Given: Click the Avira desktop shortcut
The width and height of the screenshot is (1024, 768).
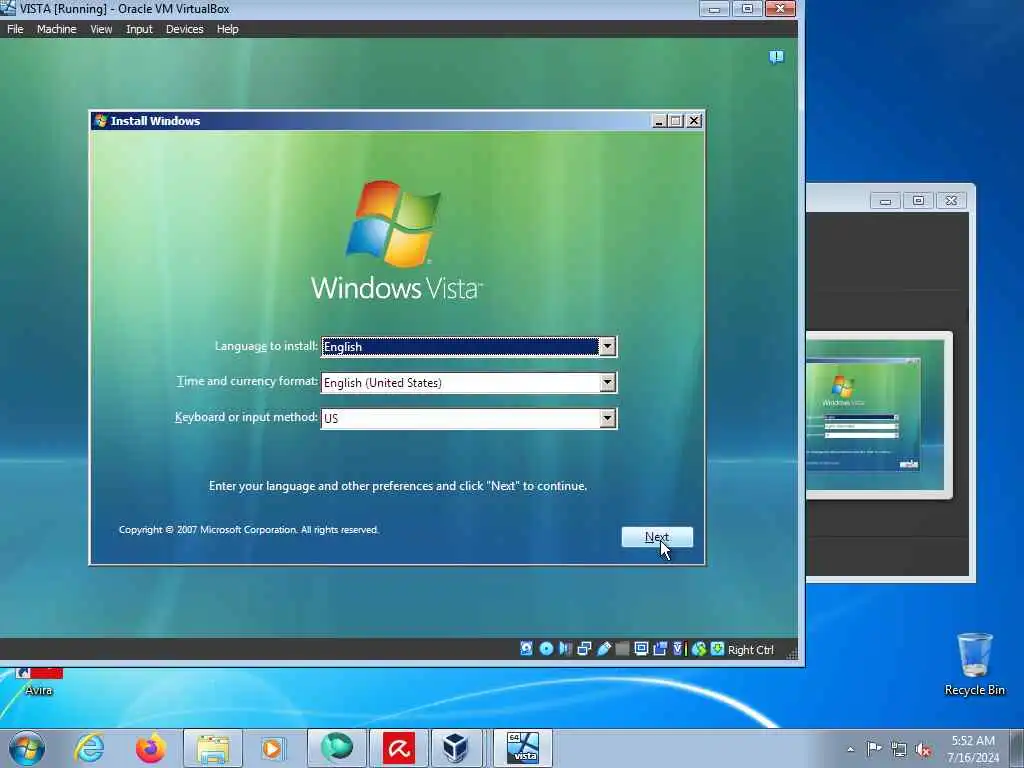Looking at the screenshot, I should [39, 681].
